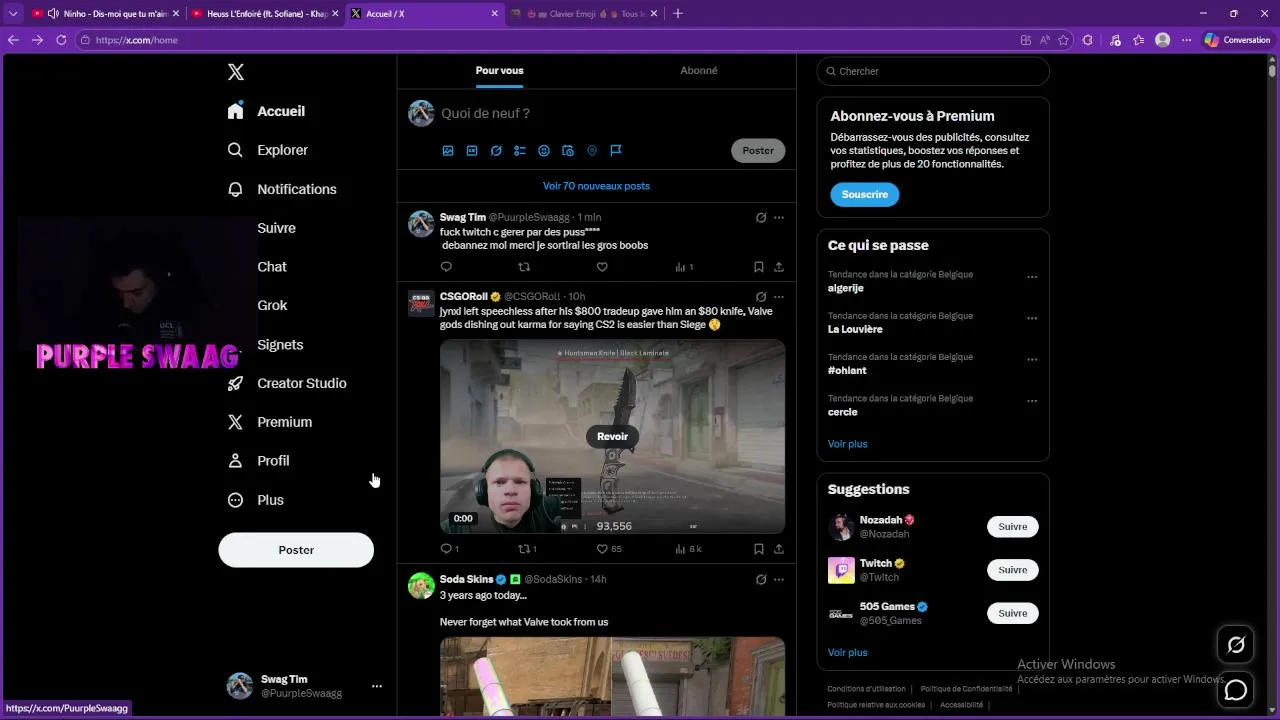Replay the CSGORoll video with Revoir
Image resolution: width=1280 pixels, height=720 pixels.
[612, 436]
